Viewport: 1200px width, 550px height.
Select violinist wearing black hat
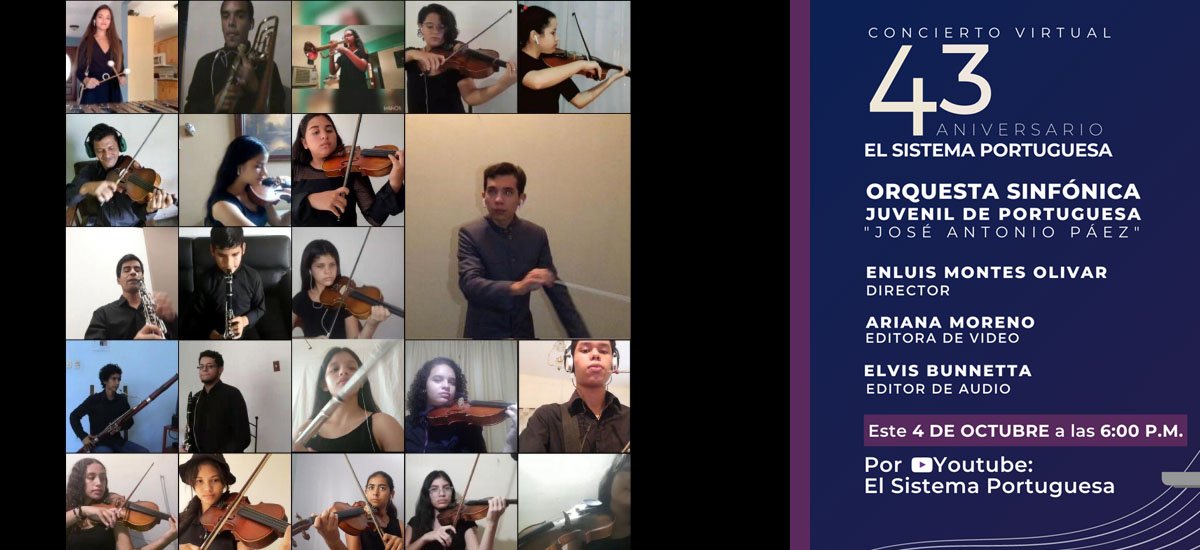click(235, 502)
